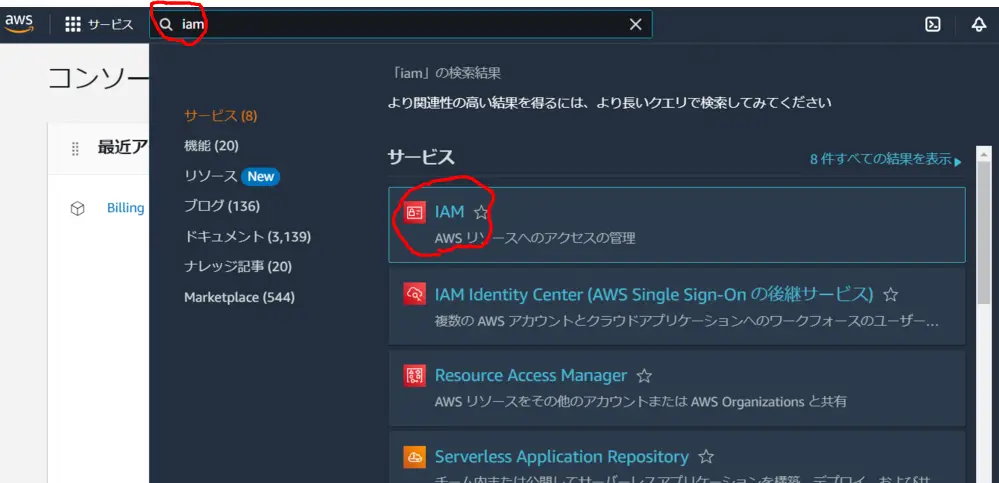This screenshot has height=483, width=999.
Task: Select the ブログ (136) category
Action: click(222, 206)
